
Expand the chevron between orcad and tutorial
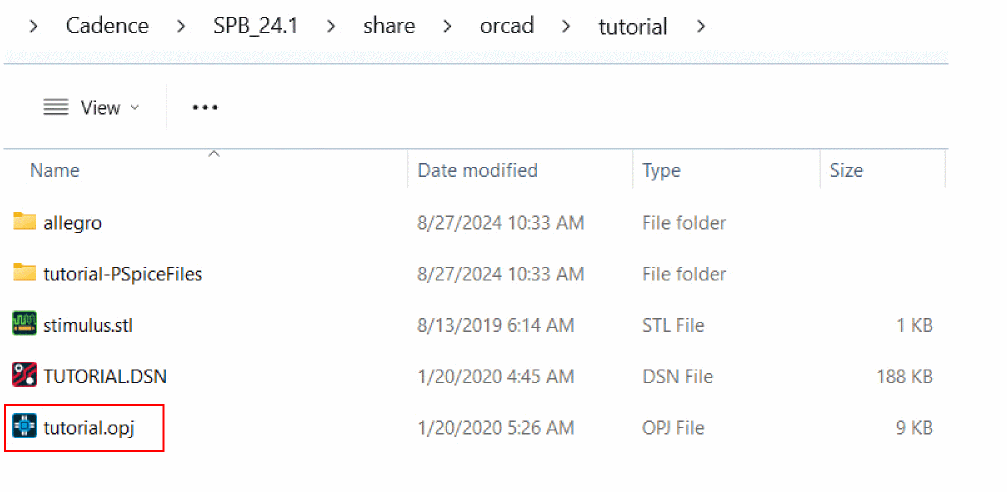[566, 26]
